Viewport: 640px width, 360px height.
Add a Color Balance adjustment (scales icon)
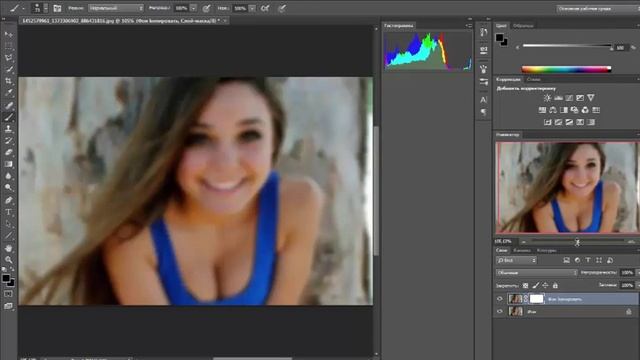[553, 110]
